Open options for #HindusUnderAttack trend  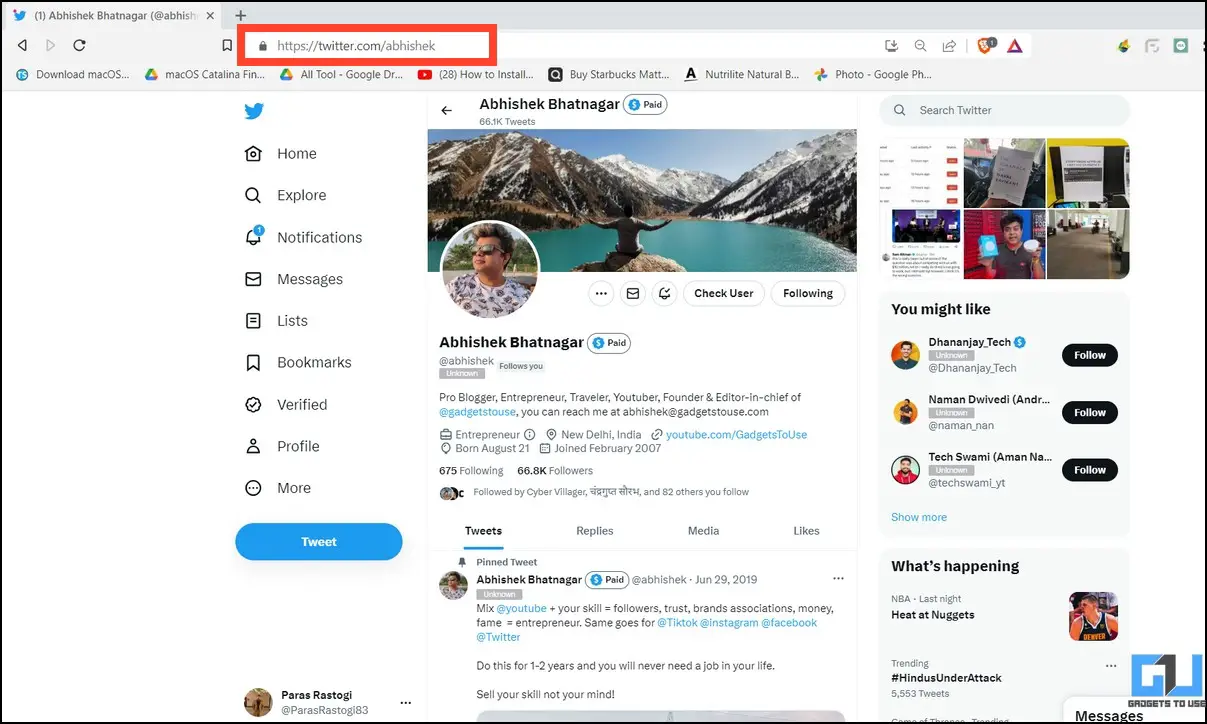1110,666
